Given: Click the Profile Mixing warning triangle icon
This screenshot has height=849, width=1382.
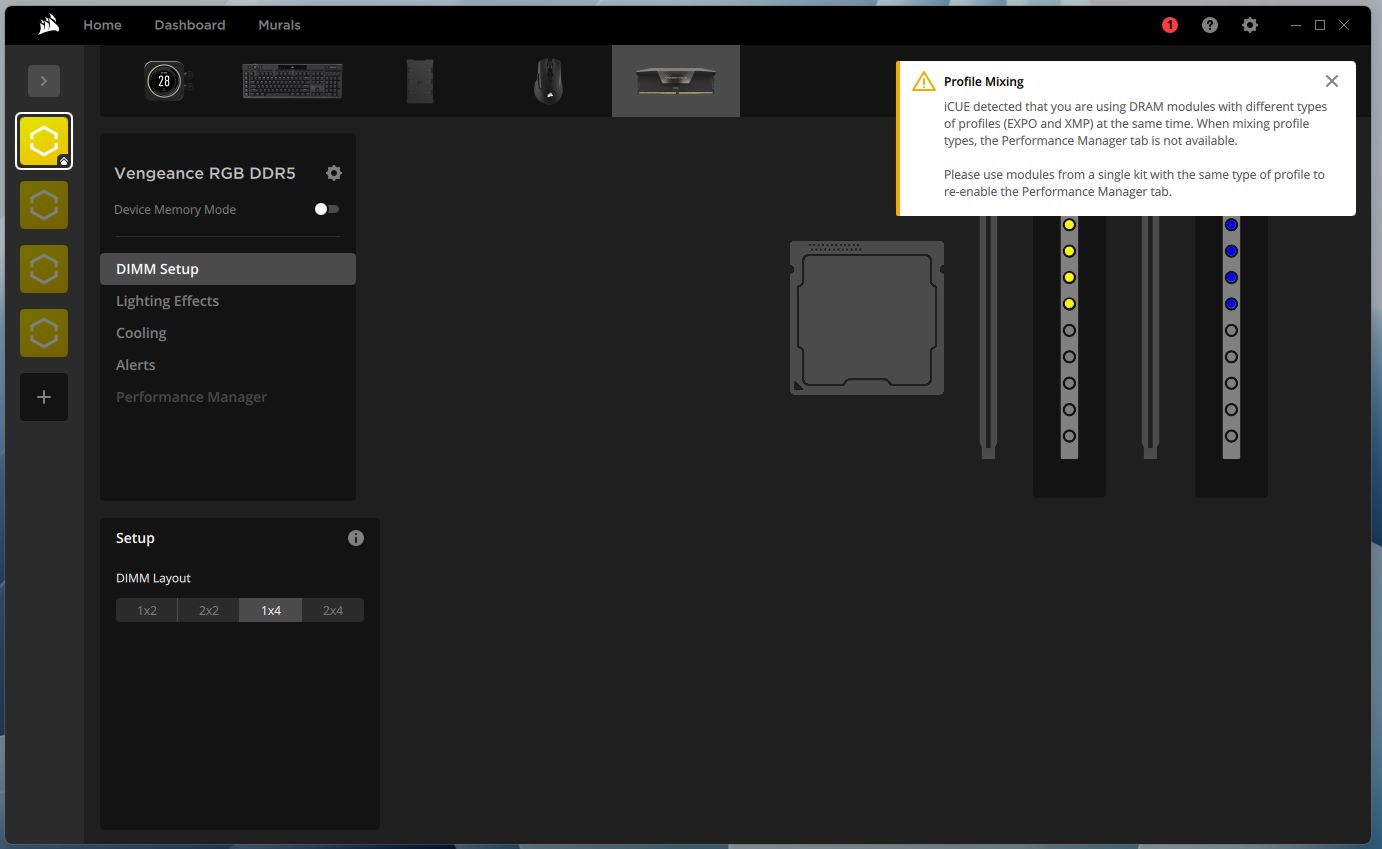Looking at the screenshot, I should pyautogui.click(x=923, y=81).
